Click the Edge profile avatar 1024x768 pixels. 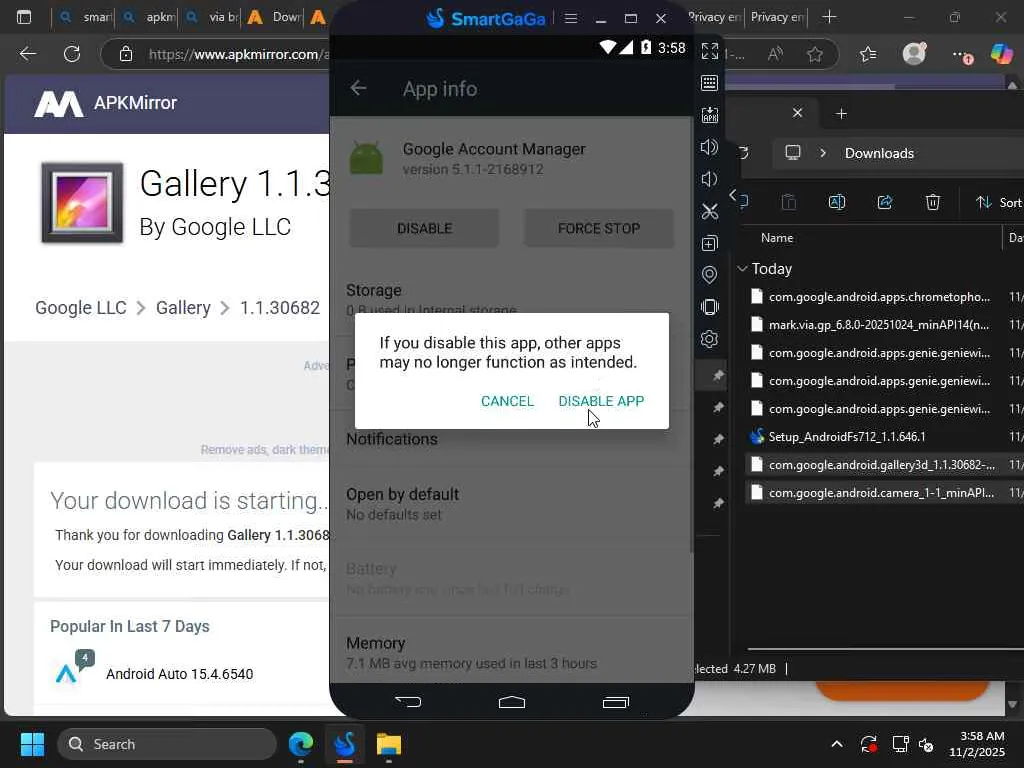point(914,54)
